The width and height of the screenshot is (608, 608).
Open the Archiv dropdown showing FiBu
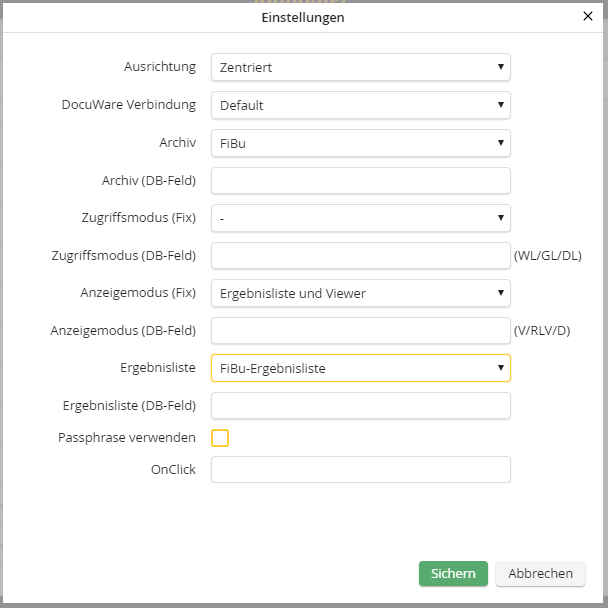click(x=360, y=143)
